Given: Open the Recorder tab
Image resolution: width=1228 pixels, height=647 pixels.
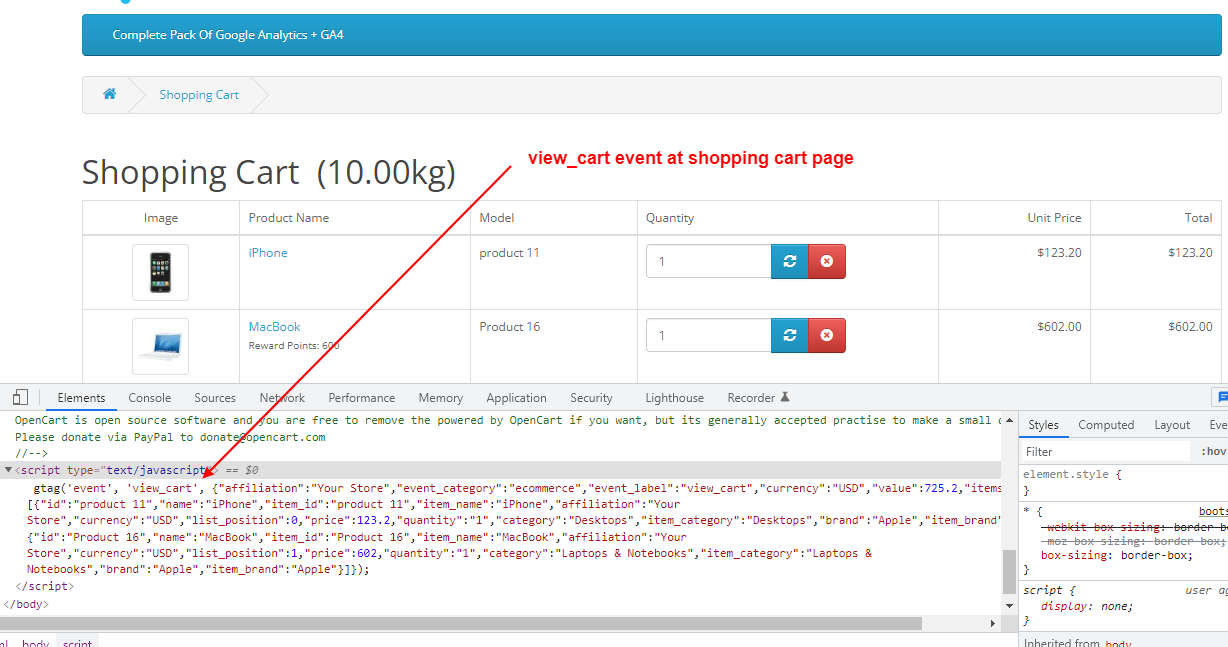Looking at the screenshot, I should pyautogui.click(x=752, y=397).
